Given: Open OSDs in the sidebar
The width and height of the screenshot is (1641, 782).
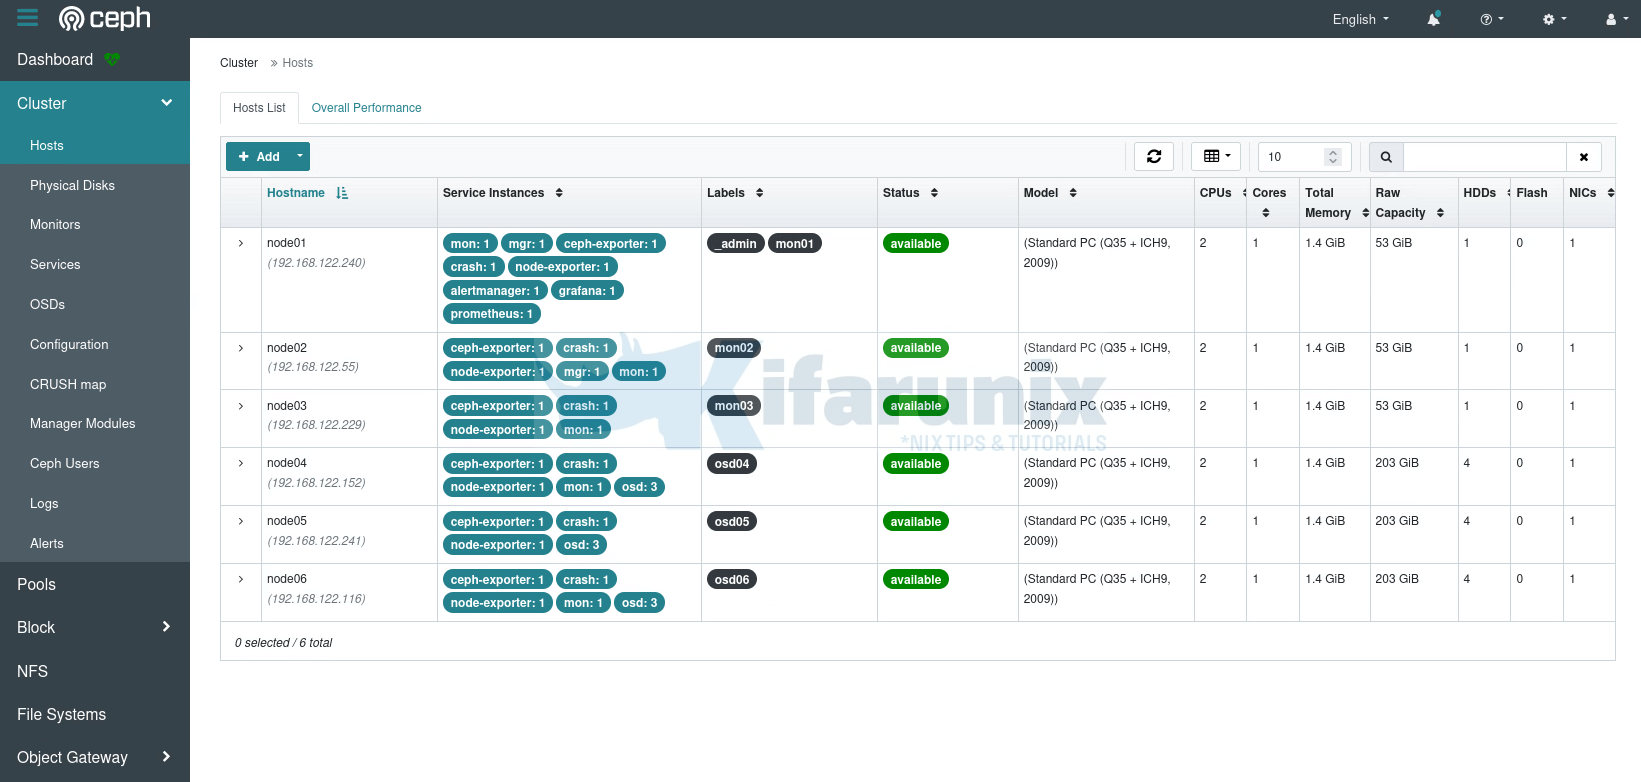Looking at the screenshot, I should [47, 304].
